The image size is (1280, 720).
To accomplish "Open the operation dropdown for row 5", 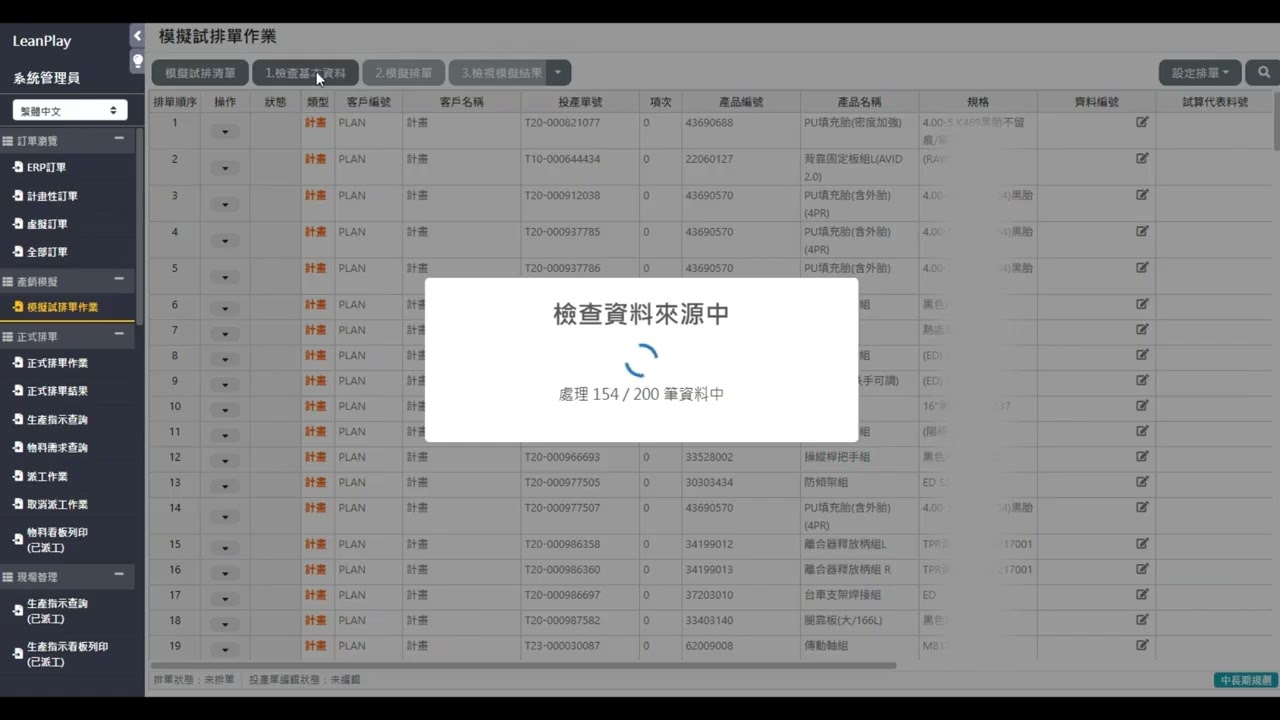I will tap(225, 278).
